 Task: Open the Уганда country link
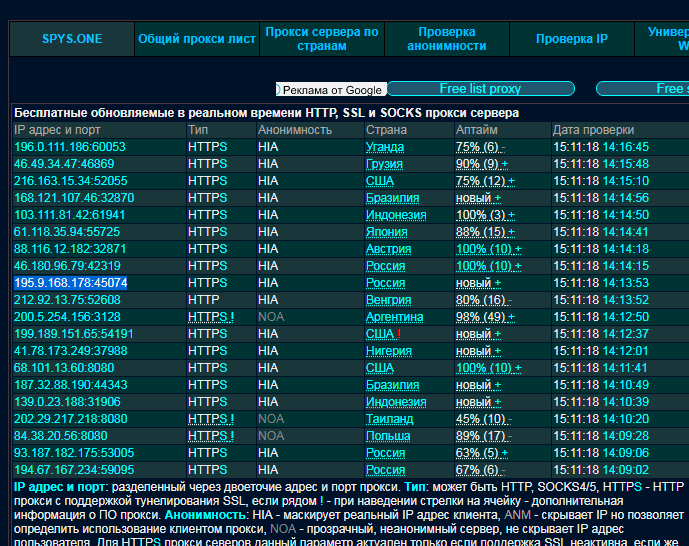pos(385,147)
